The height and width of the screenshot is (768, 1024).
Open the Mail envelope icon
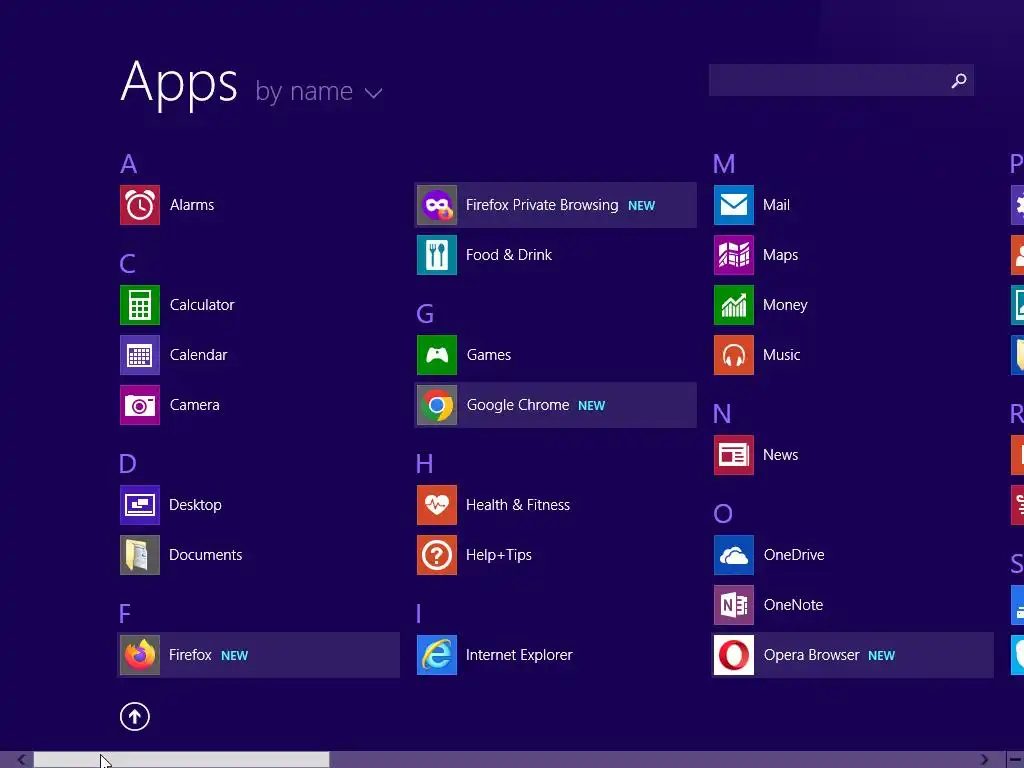[734, 205]
